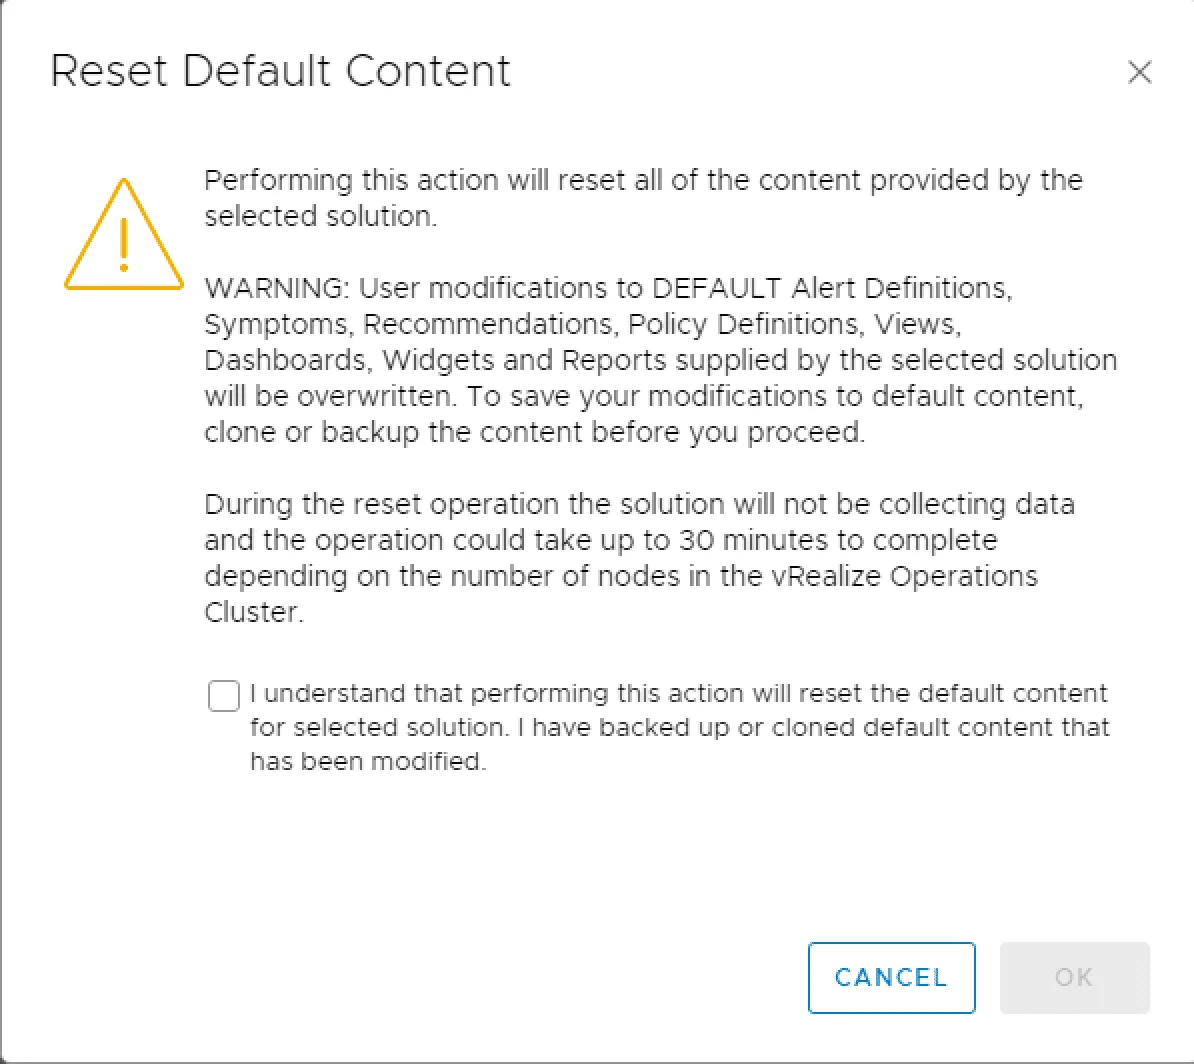Image resolution: width=1194 pixels, height=1064 pixels.
Task: Click the "has been modified." label line
Action: (x=367, y=761)
